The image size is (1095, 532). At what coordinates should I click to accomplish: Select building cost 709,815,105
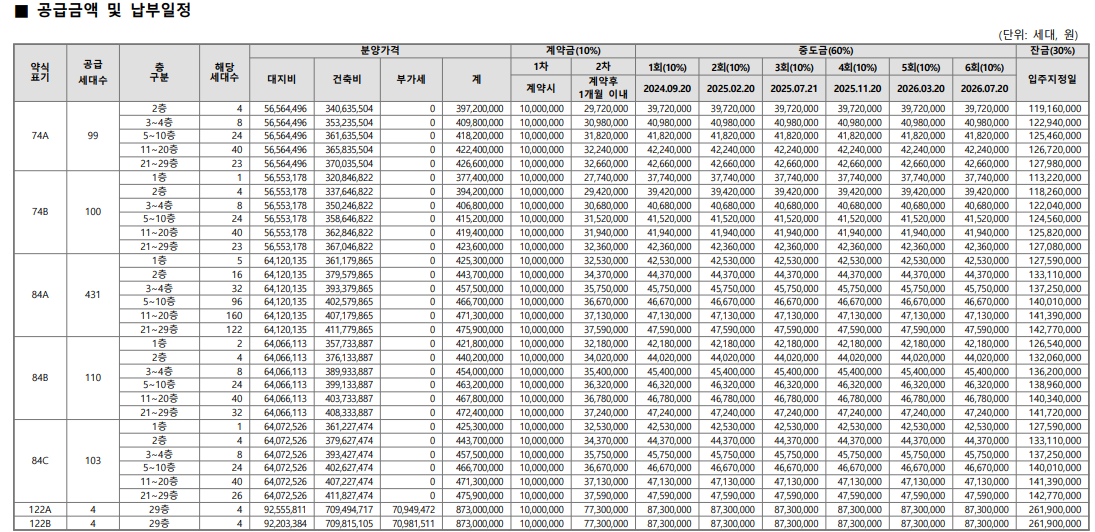click(348, 524)
